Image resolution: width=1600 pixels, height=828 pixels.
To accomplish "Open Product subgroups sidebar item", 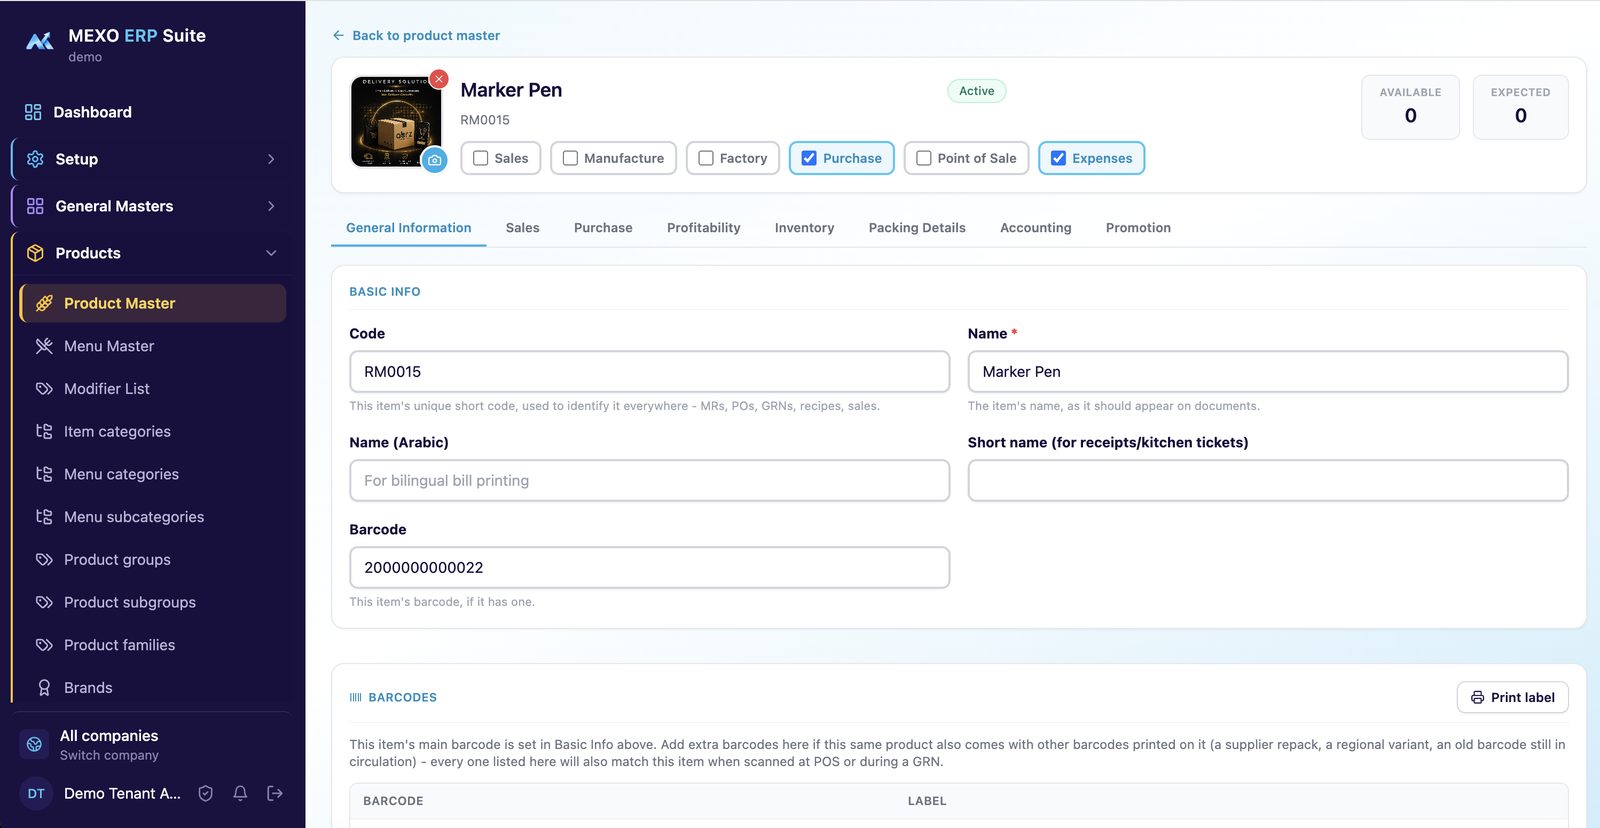I will coord(130,602).
